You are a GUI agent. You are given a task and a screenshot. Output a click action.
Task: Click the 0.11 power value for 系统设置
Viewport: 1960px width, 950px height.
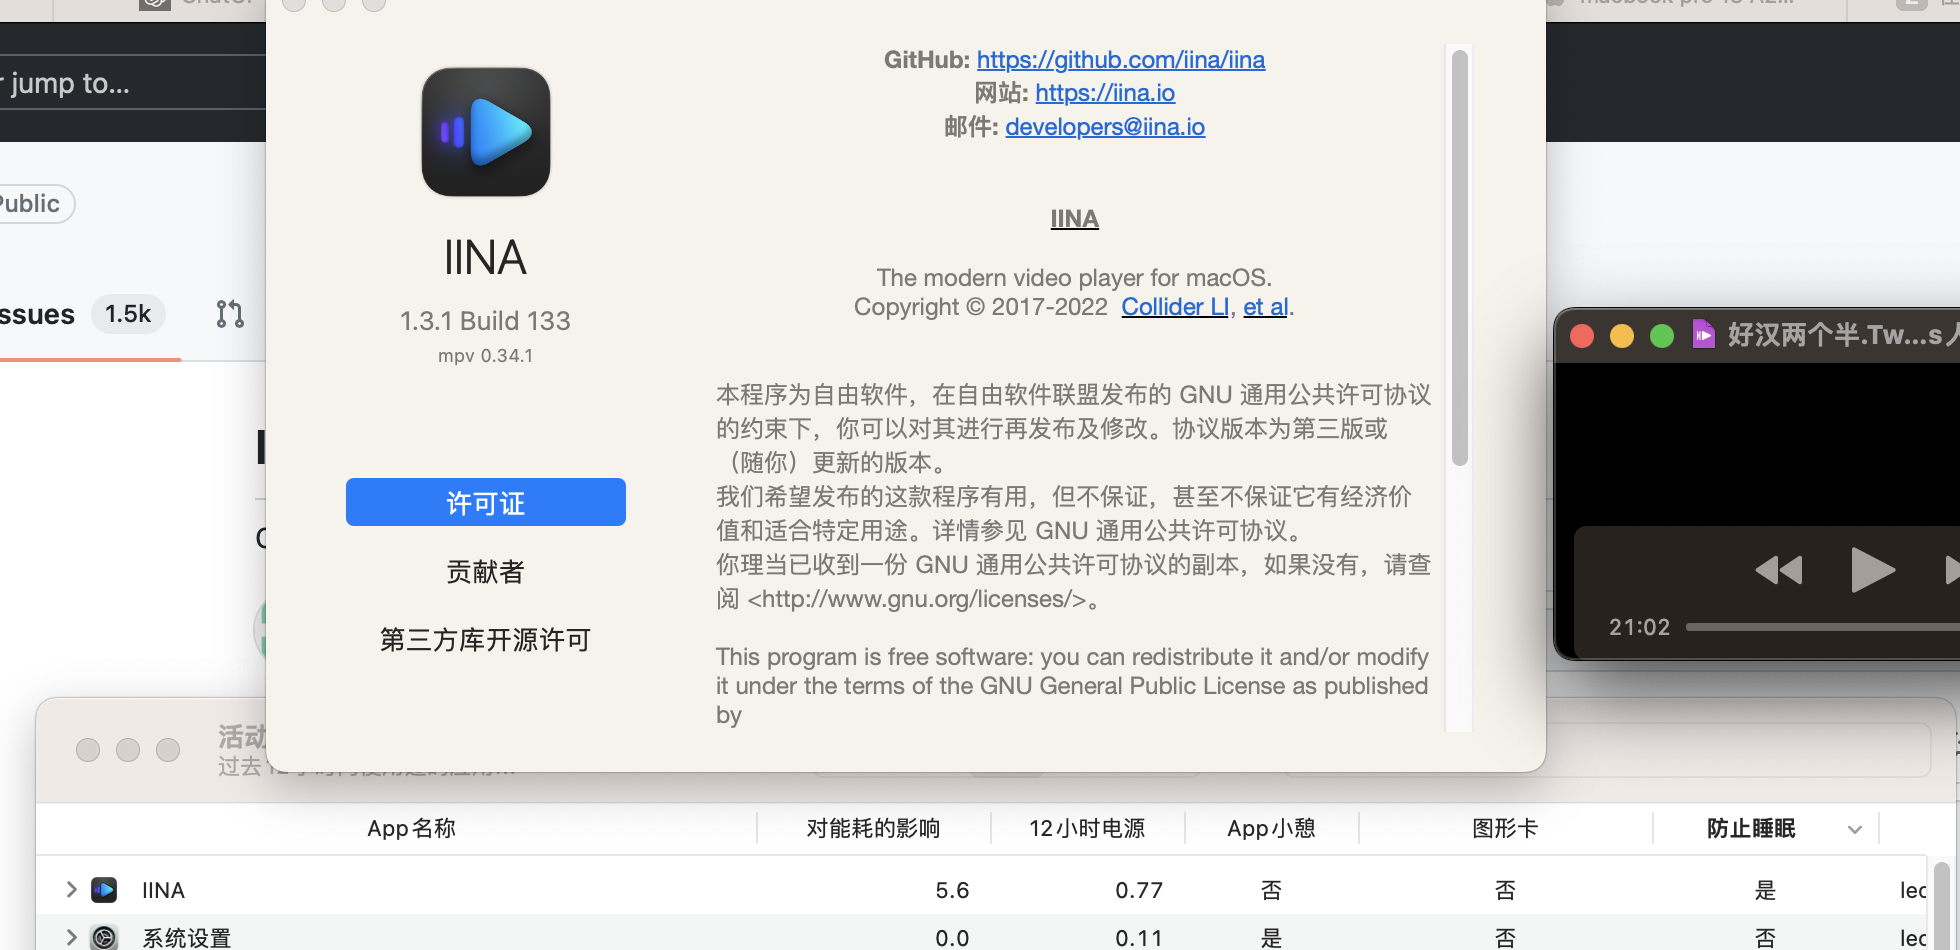point(1139,938)
